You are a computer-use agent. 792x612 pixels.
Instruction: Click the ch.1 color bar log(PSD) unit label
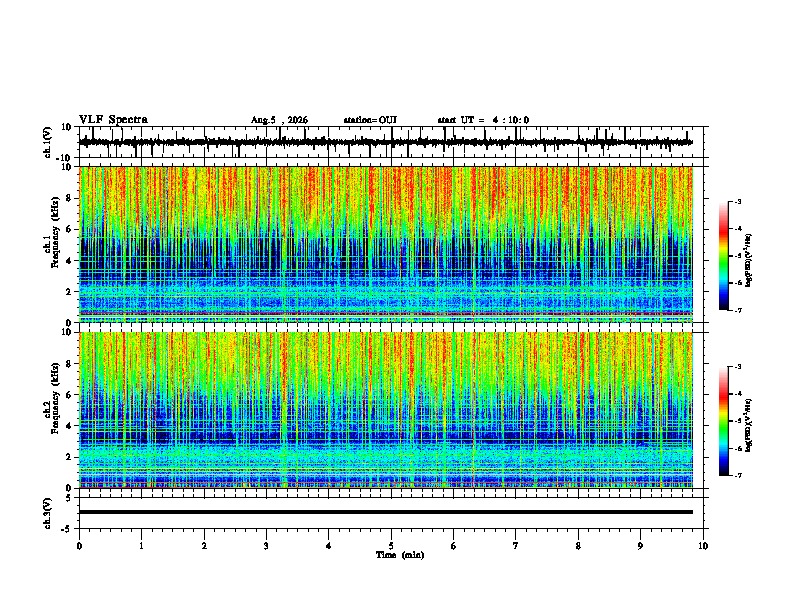point(748,260)
